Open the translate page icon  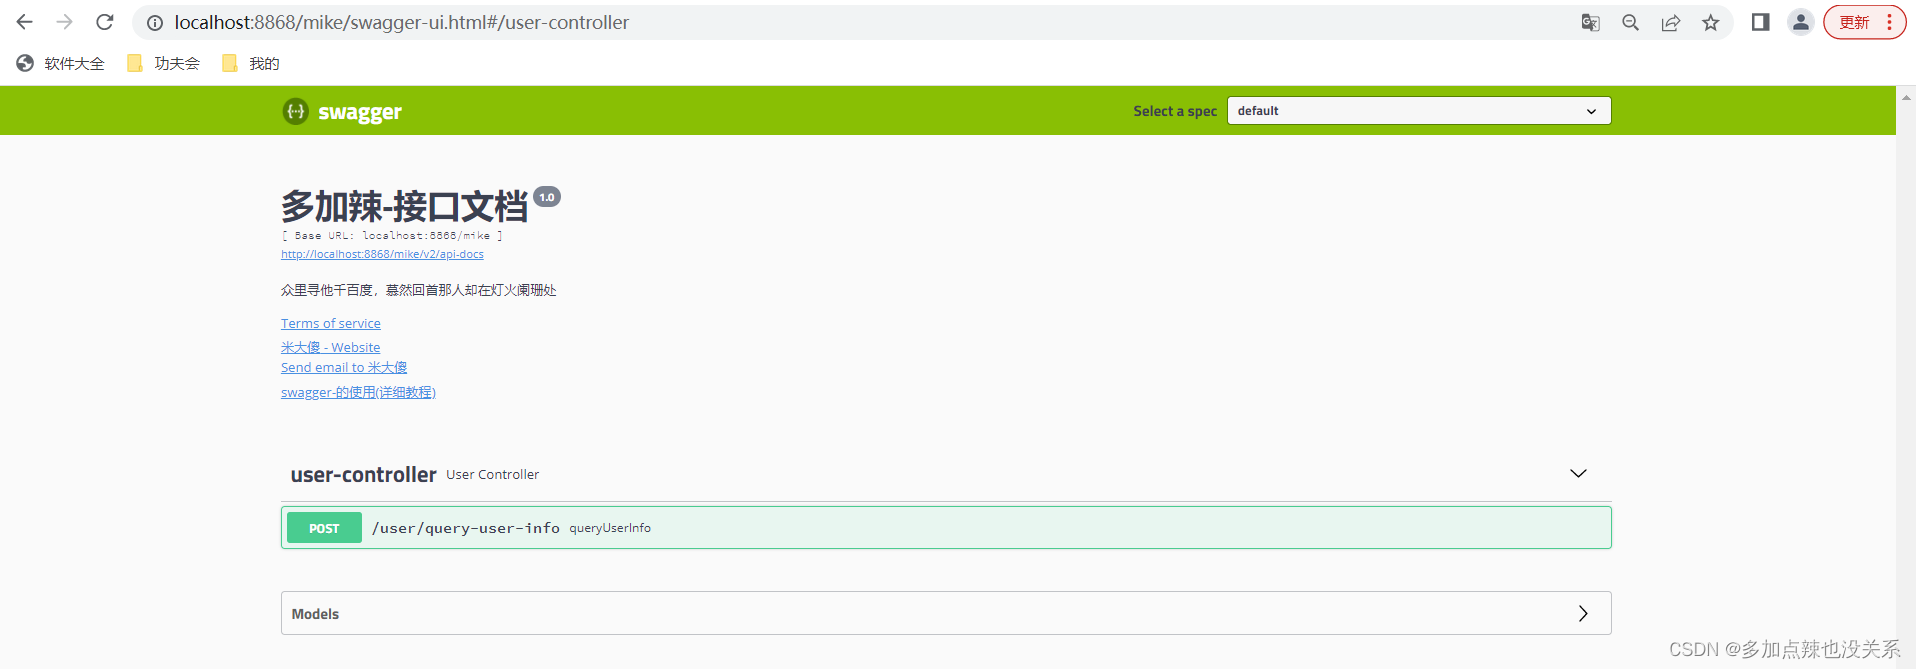(1590, 23)
